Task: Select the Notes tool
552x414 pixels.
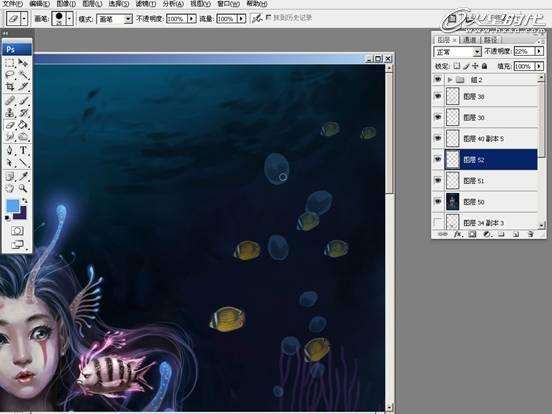Action: tap(10, 176)
